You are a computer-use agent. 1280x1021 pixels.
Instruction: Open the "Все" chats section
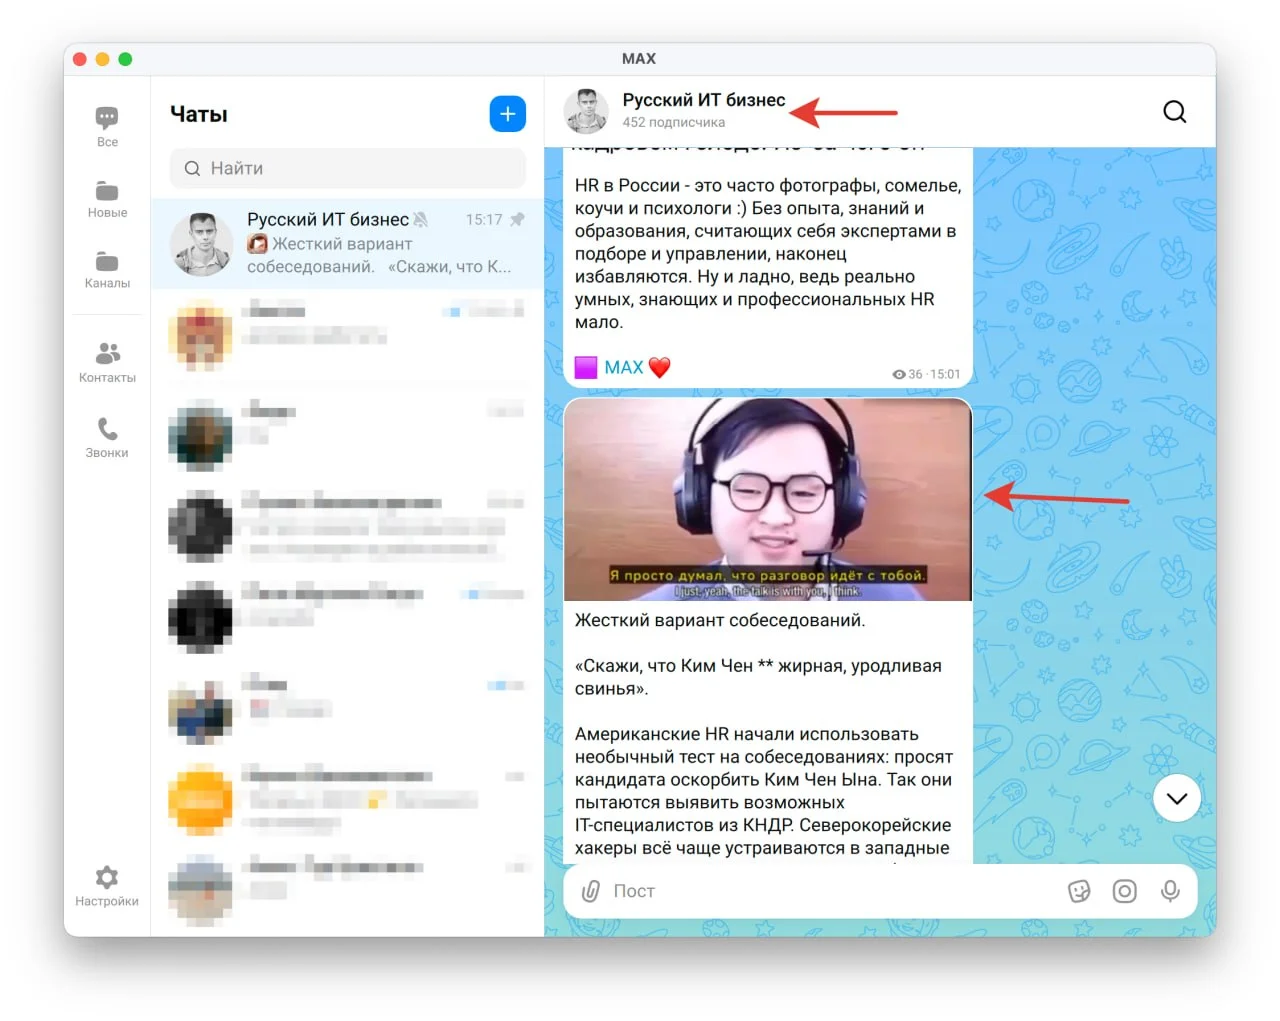107,127
